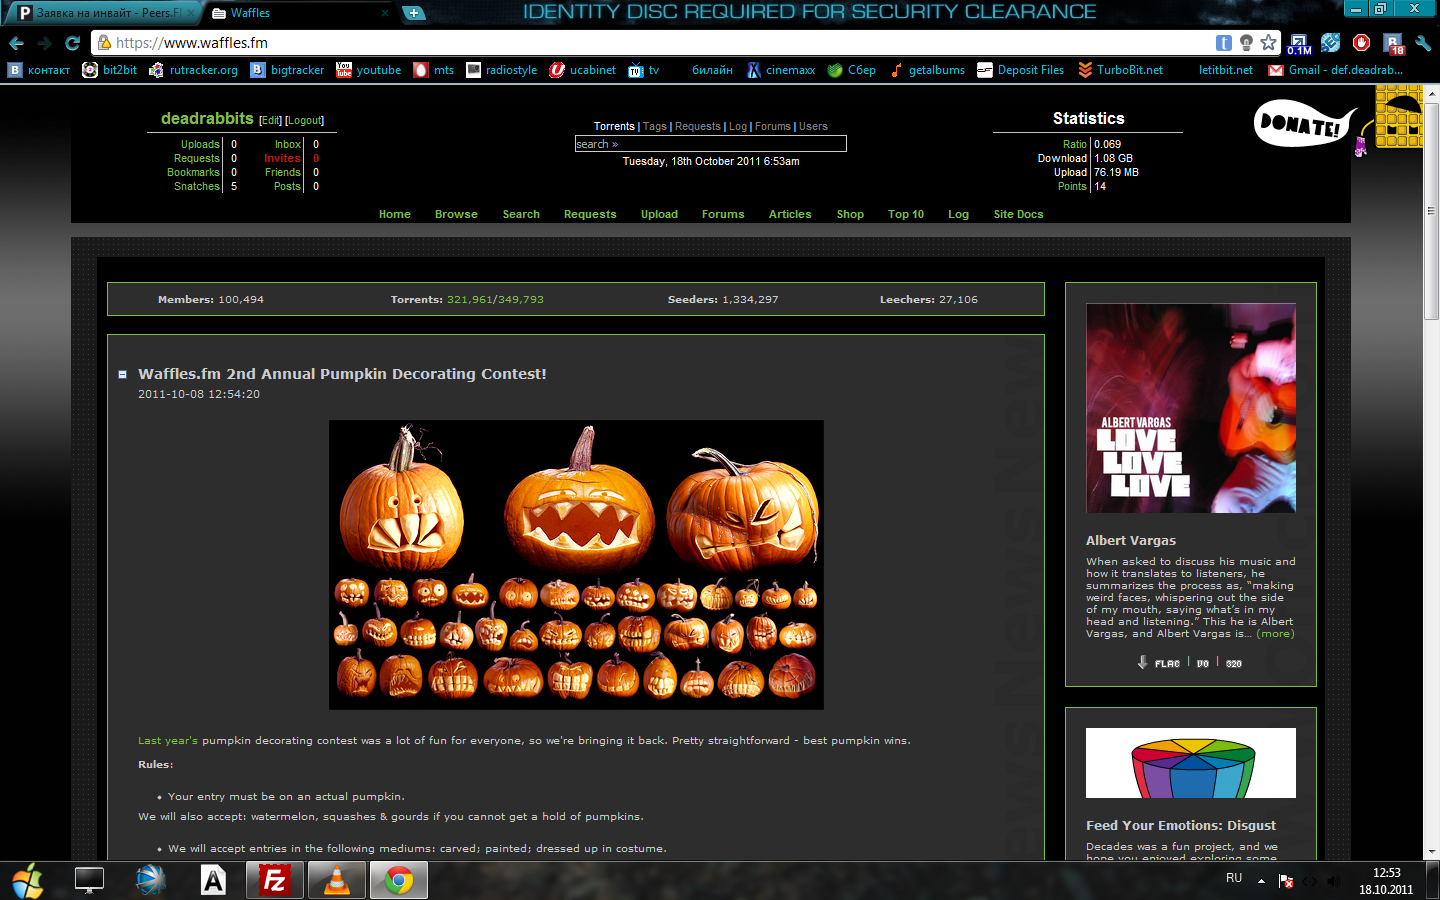1440x900 pixels.
Task: Click the Last year's link
Action: pos(168,741)
